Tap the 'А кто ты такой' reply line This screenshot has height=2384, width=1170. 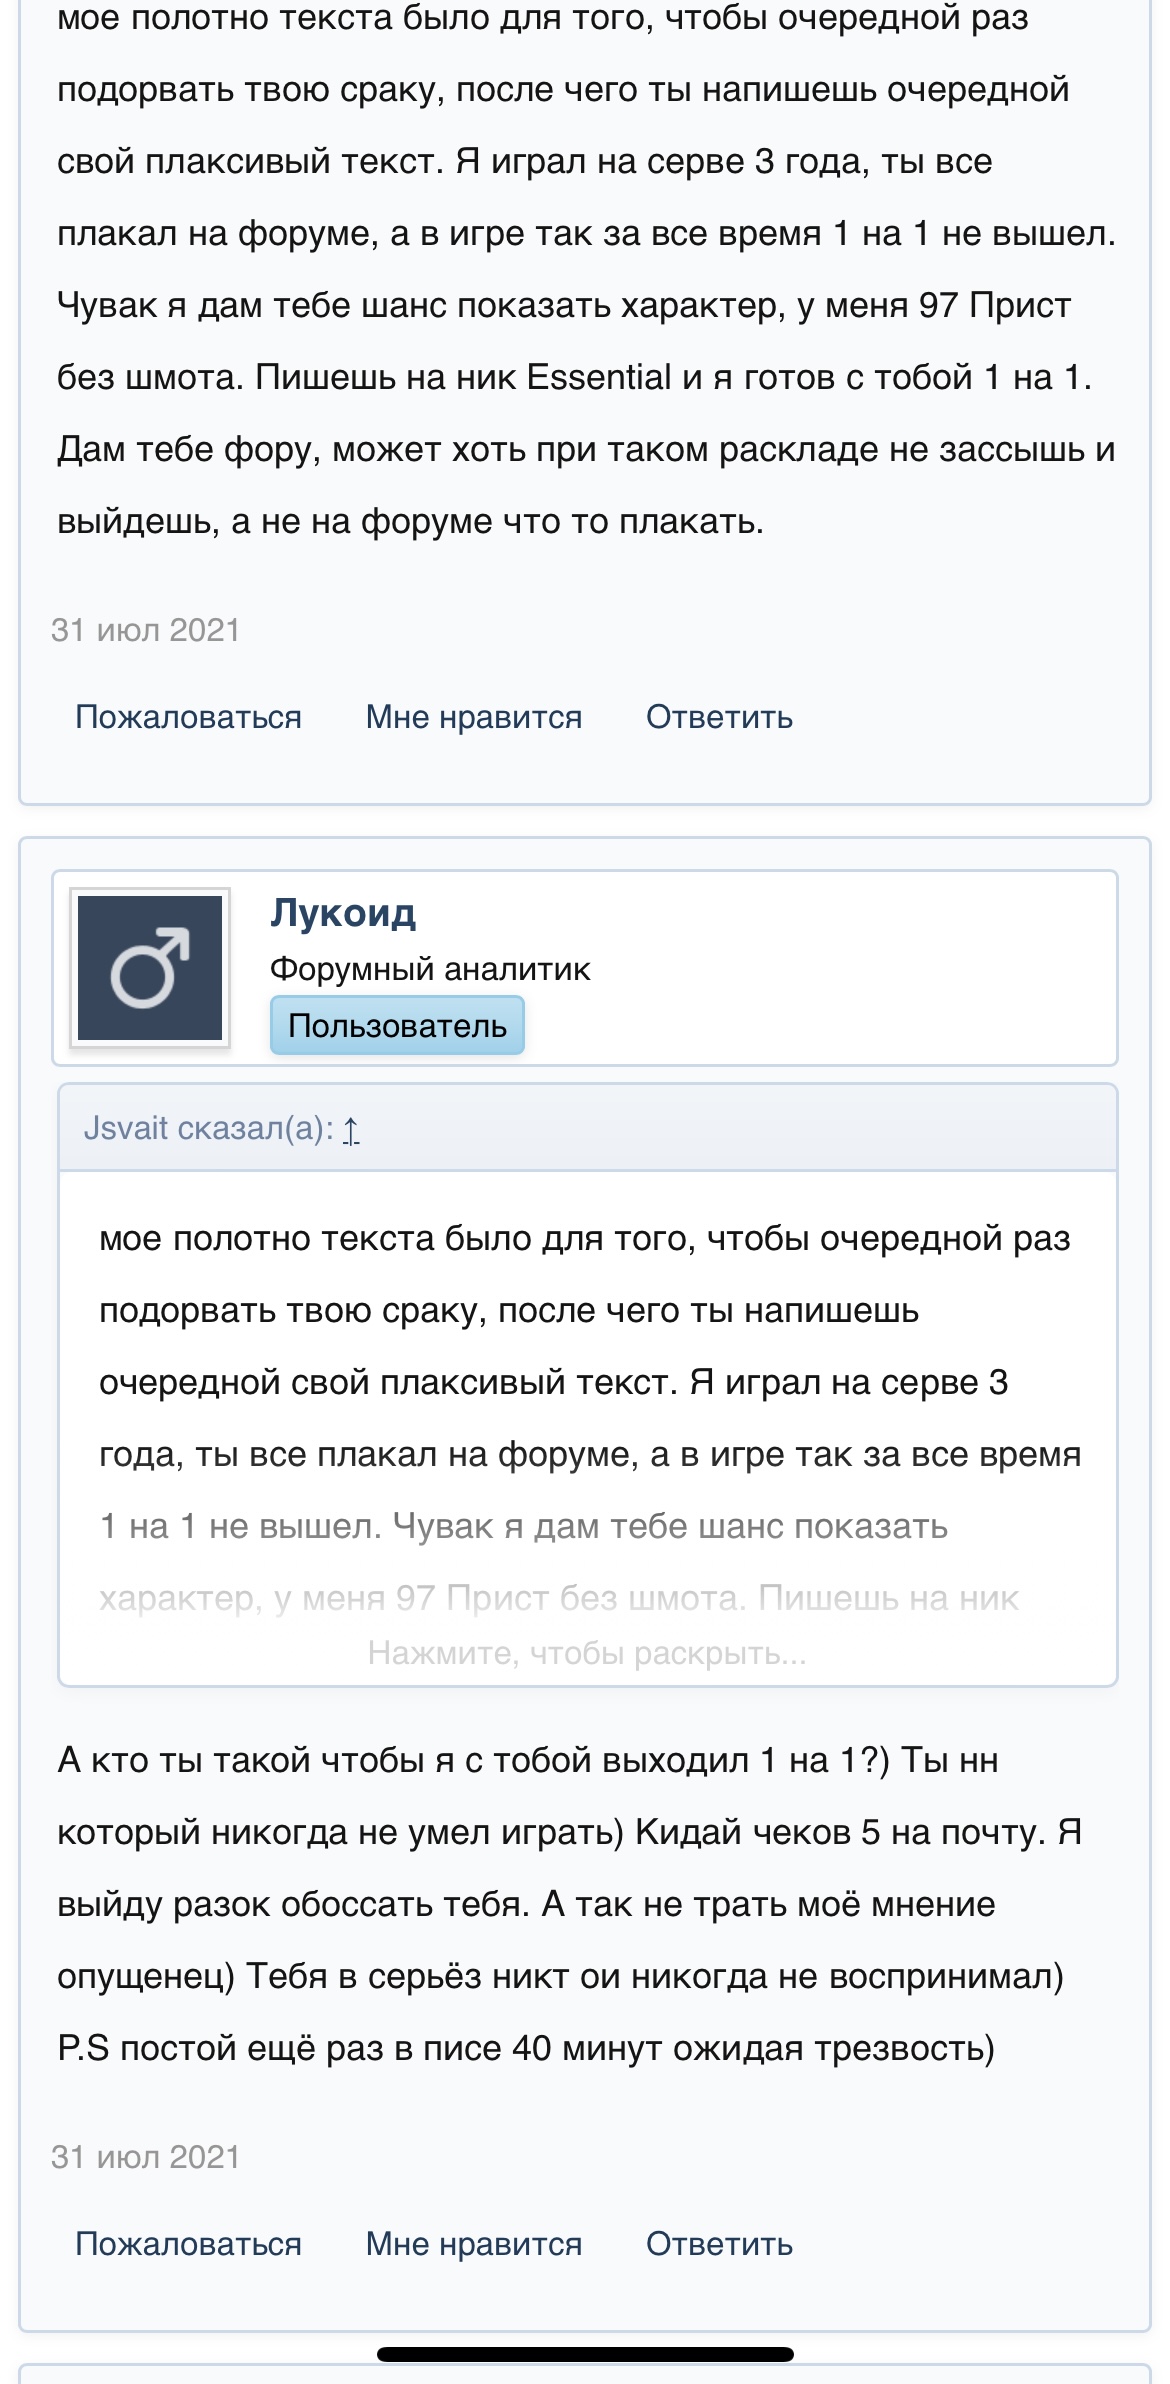click(x=527, y=1760)
